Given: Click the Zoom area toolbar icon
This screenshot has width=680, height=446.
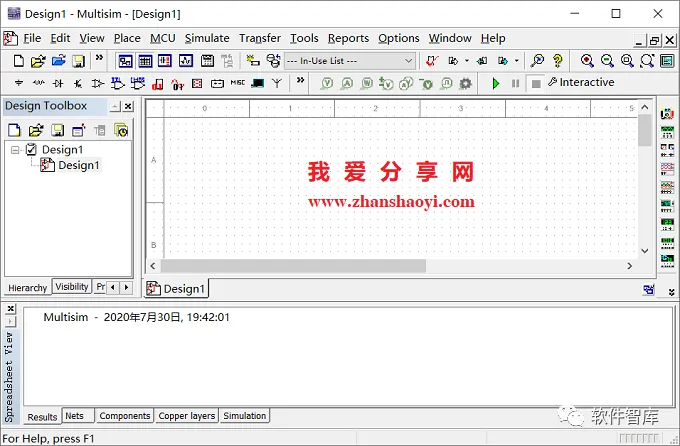Looking at the screenshot, I should coord(627,61).
